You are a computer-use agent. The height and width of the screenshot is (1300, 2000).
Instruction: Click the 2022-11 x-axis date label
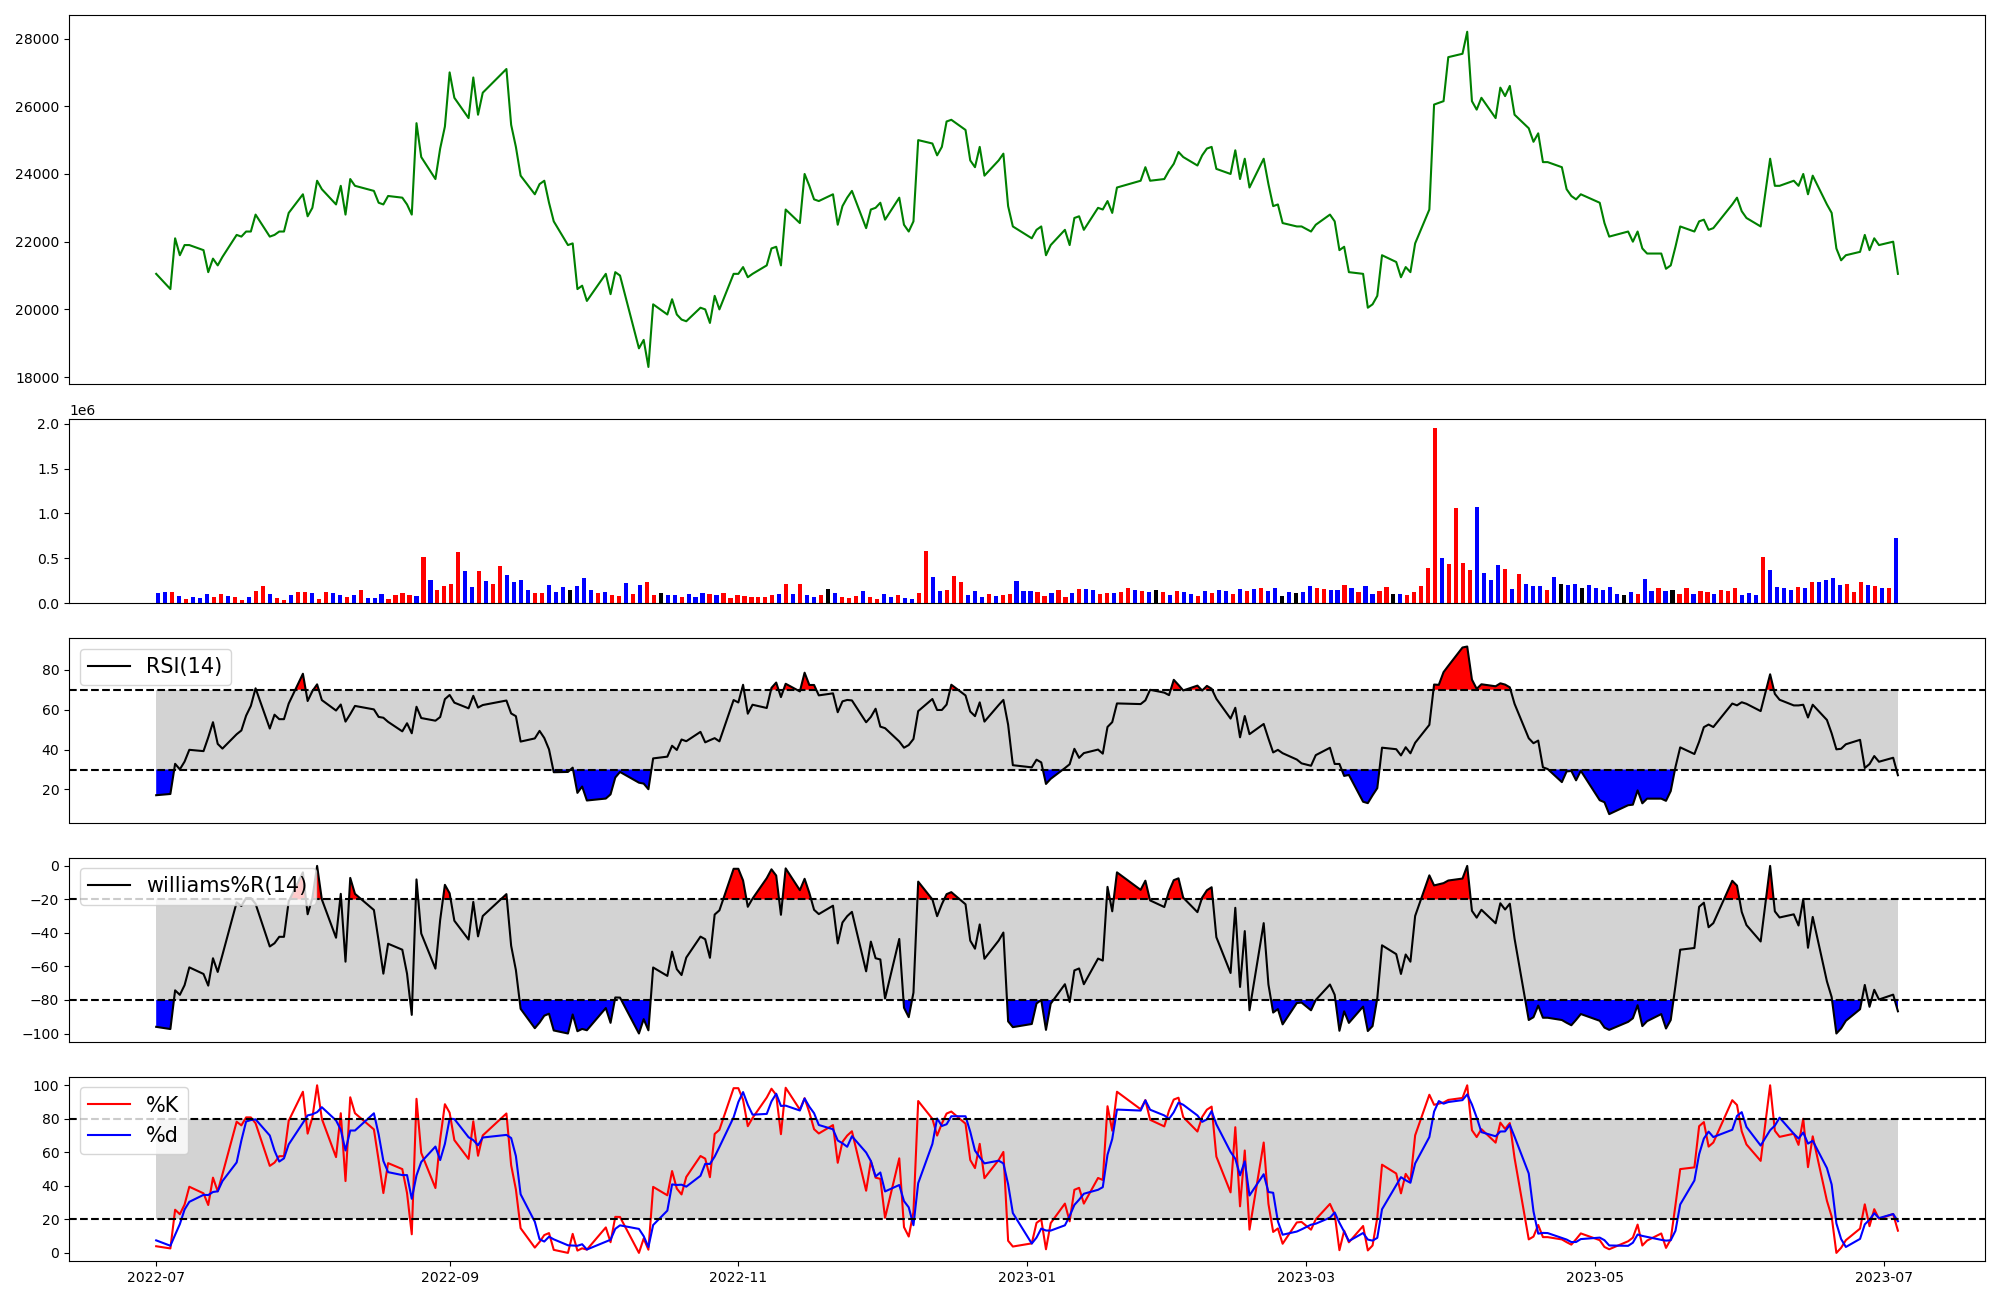738,1277
